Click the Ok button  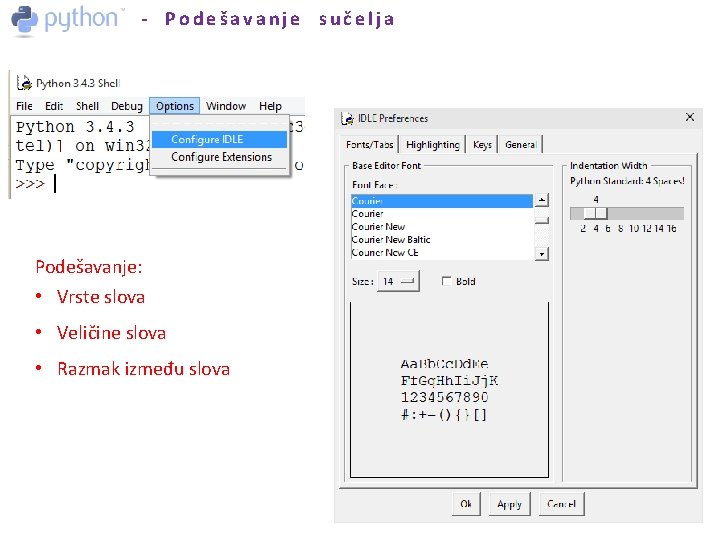pos(466,504)
